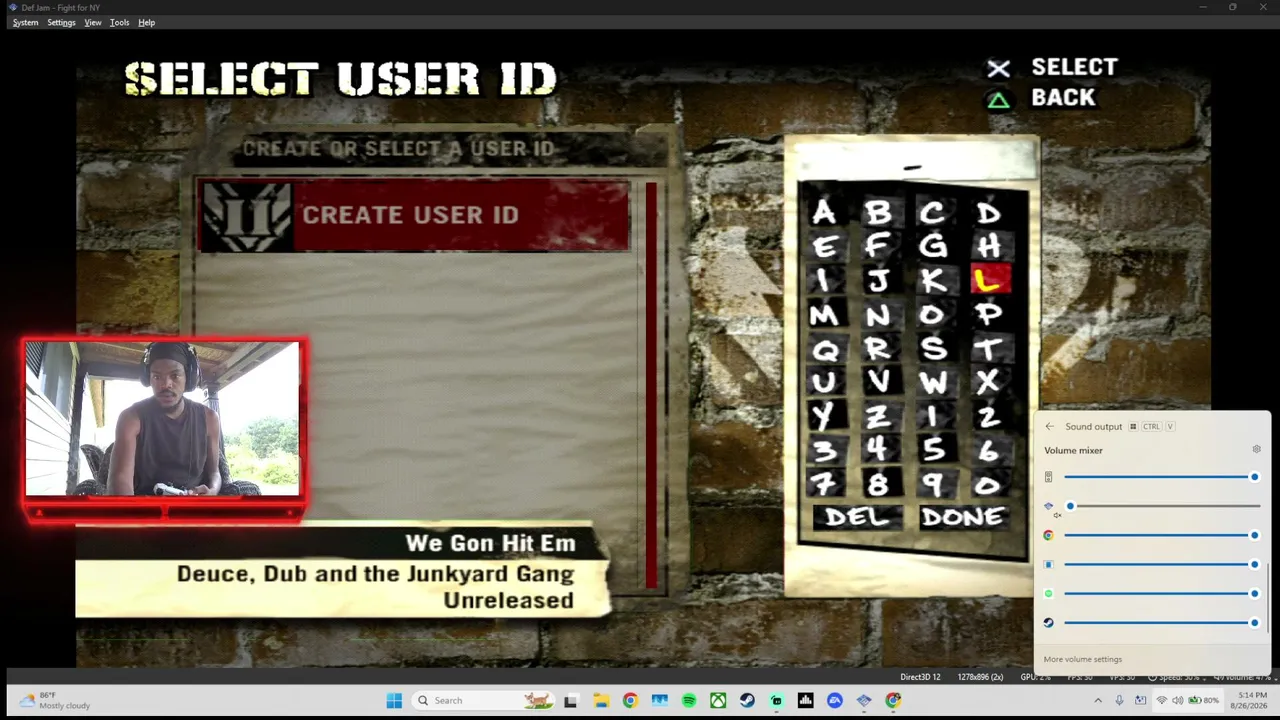This screenshot has height=720, width=1280.
Task: Open the Tools menu
Action: [119, 22]
